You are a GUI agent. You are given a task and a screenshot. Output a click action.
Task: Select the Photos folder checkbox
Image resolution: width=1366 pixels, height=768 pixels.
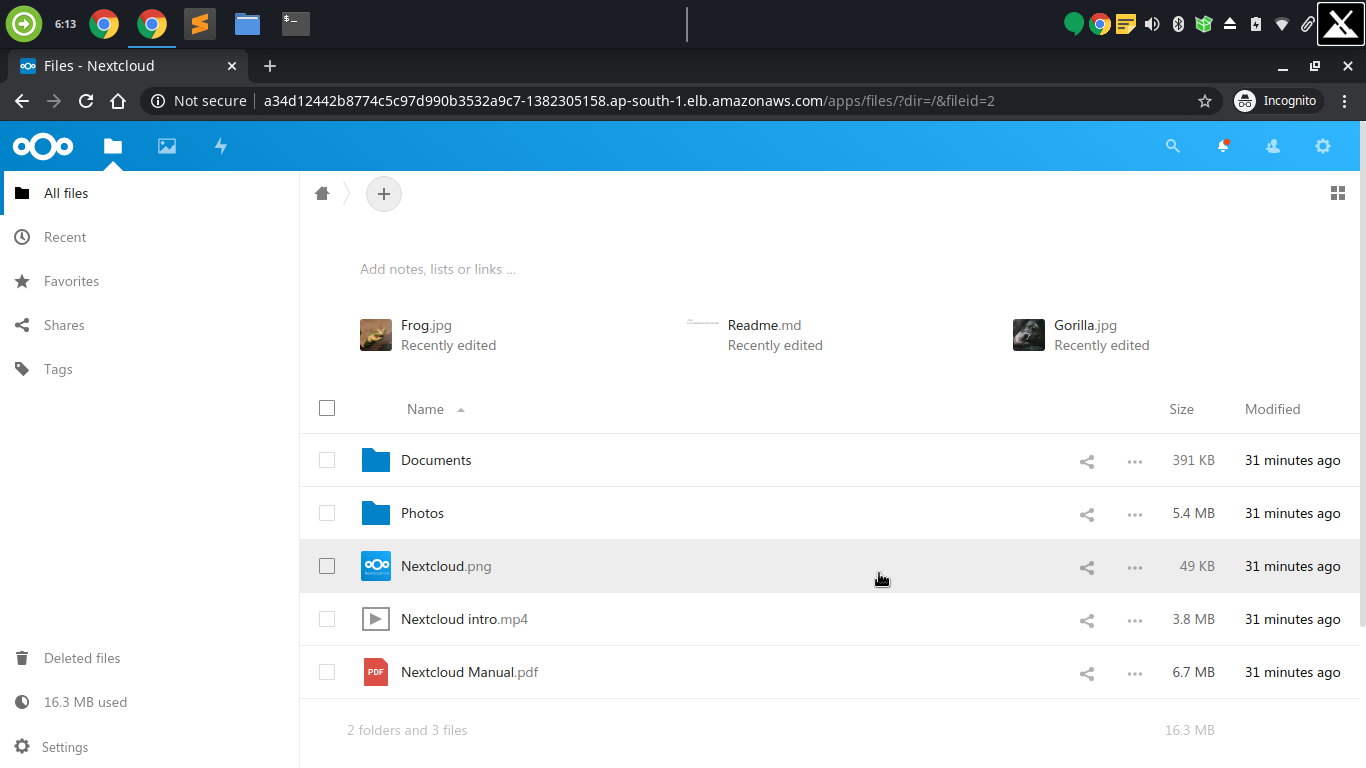pyautogui.click(x=327, y=513)
